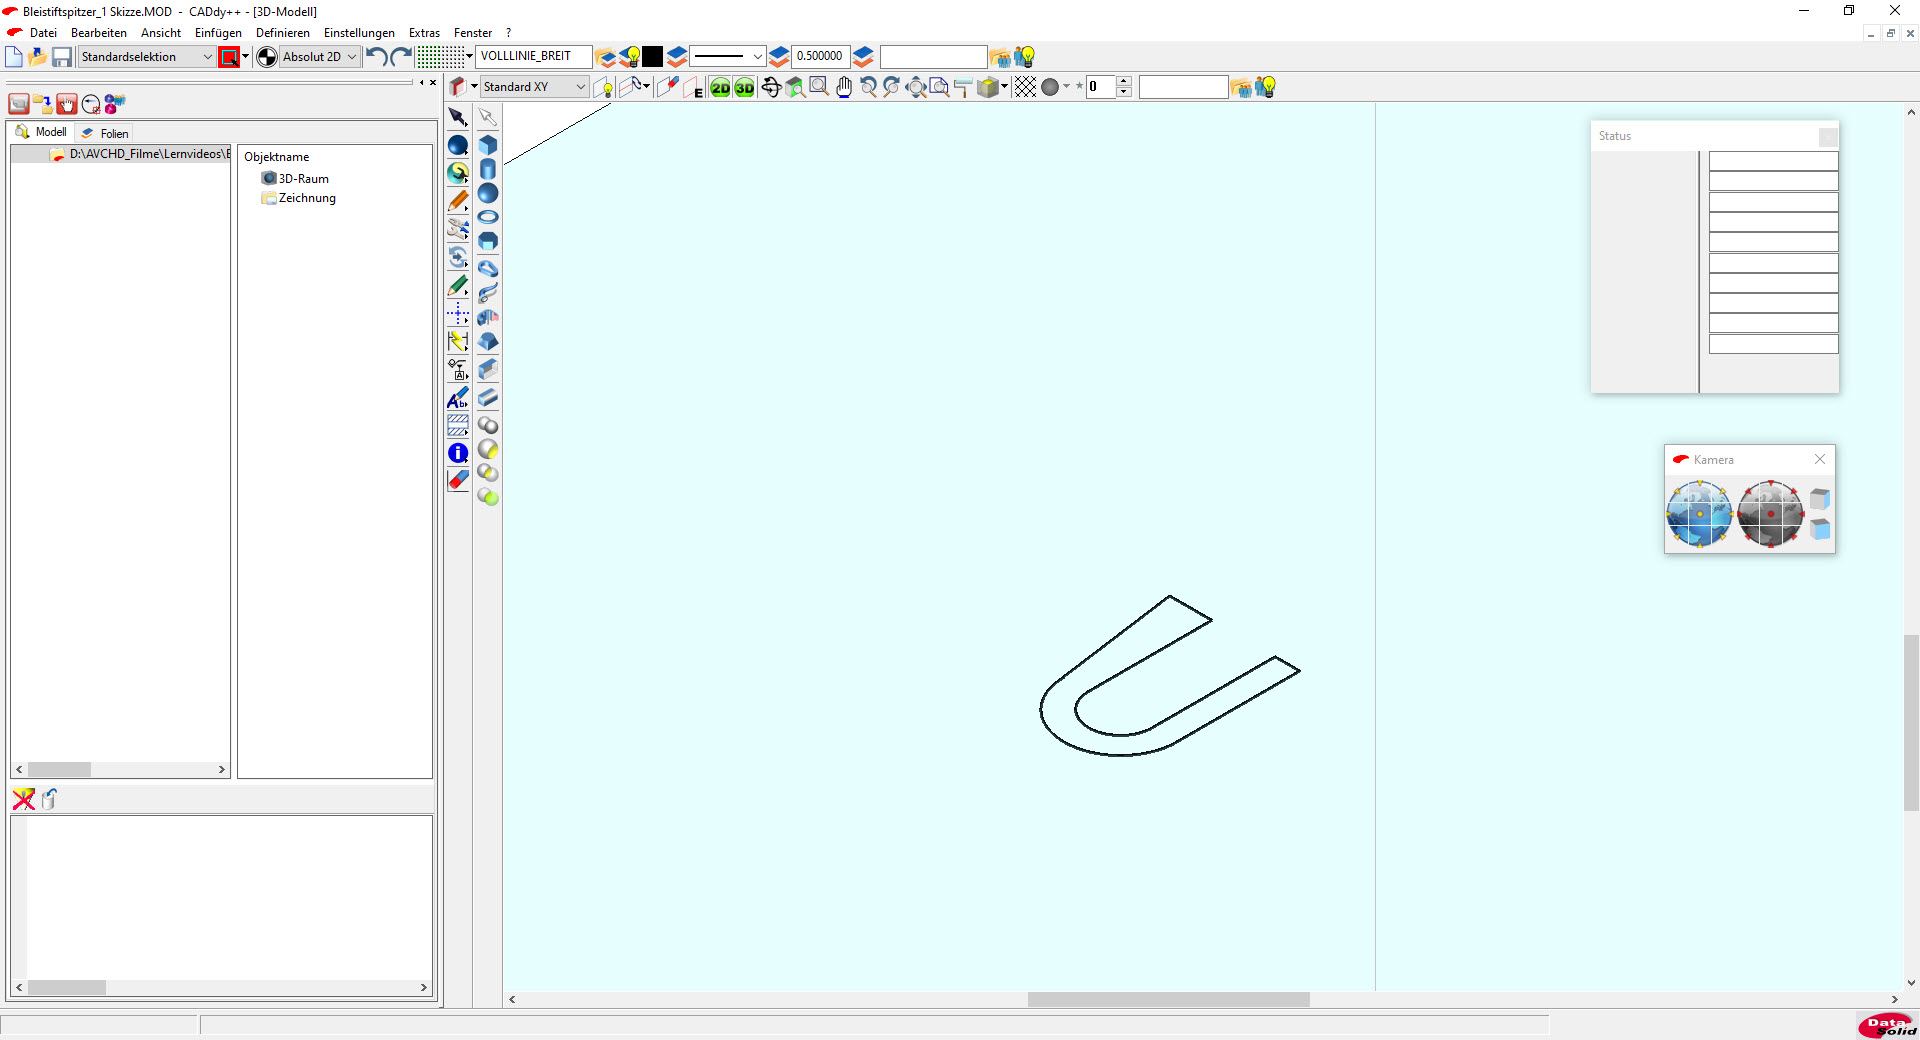1920x1040 pixels.
Task: Save the model with the diskette icon
Action: tap(62, 57)
